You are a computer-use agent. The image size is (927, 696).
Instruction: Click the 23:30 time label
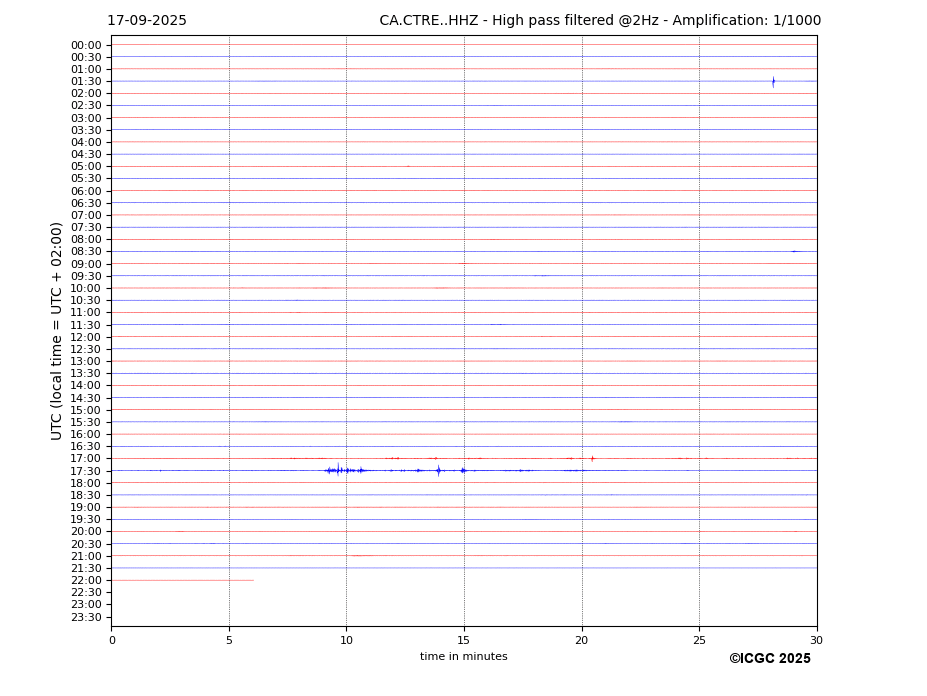click(86, 617)
